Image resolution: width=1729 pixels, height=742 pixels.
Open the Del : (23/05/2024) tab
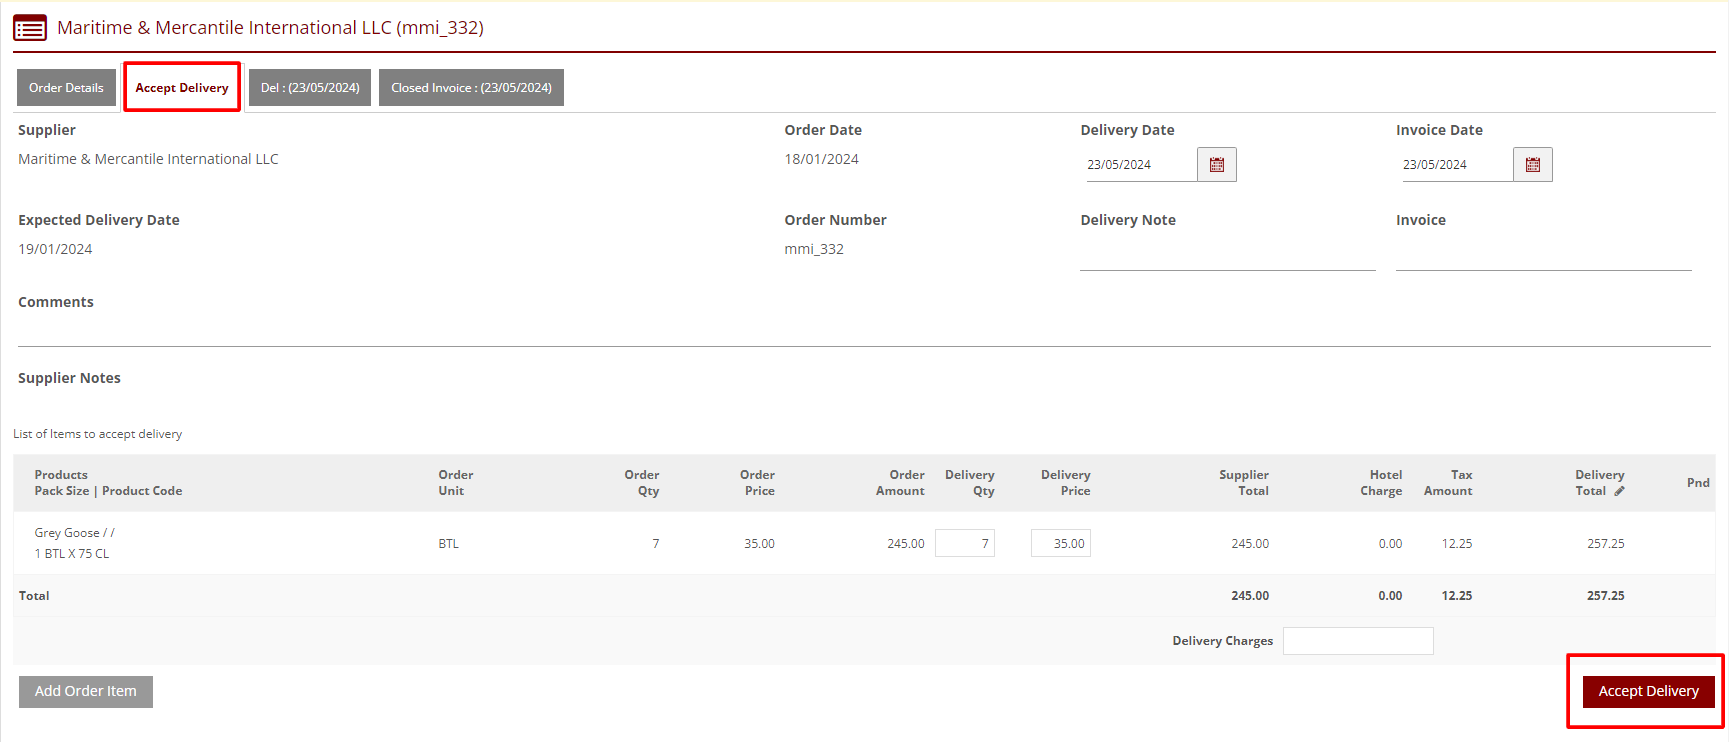pyautogui.click(x=310, y=88)
